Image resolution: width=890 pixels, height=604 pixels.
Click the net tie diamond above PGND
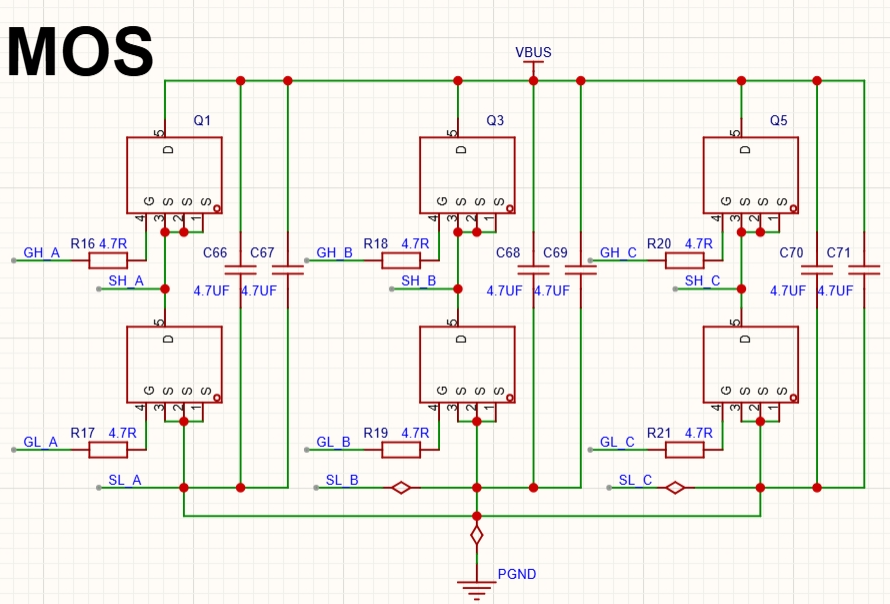pyautogui.click(x=477, y=534)
